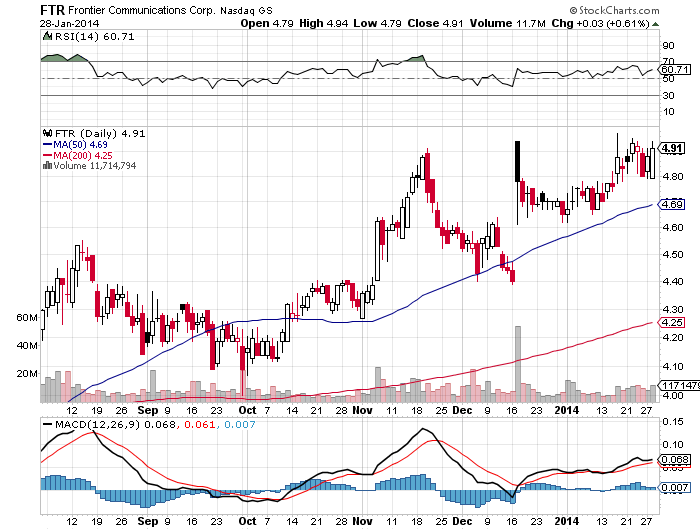Viewport: 700px width, 530px height.
Task: Click 'Frontier Communications Corp.' company name
Action: pyautogui.click(x=142, y=10)
